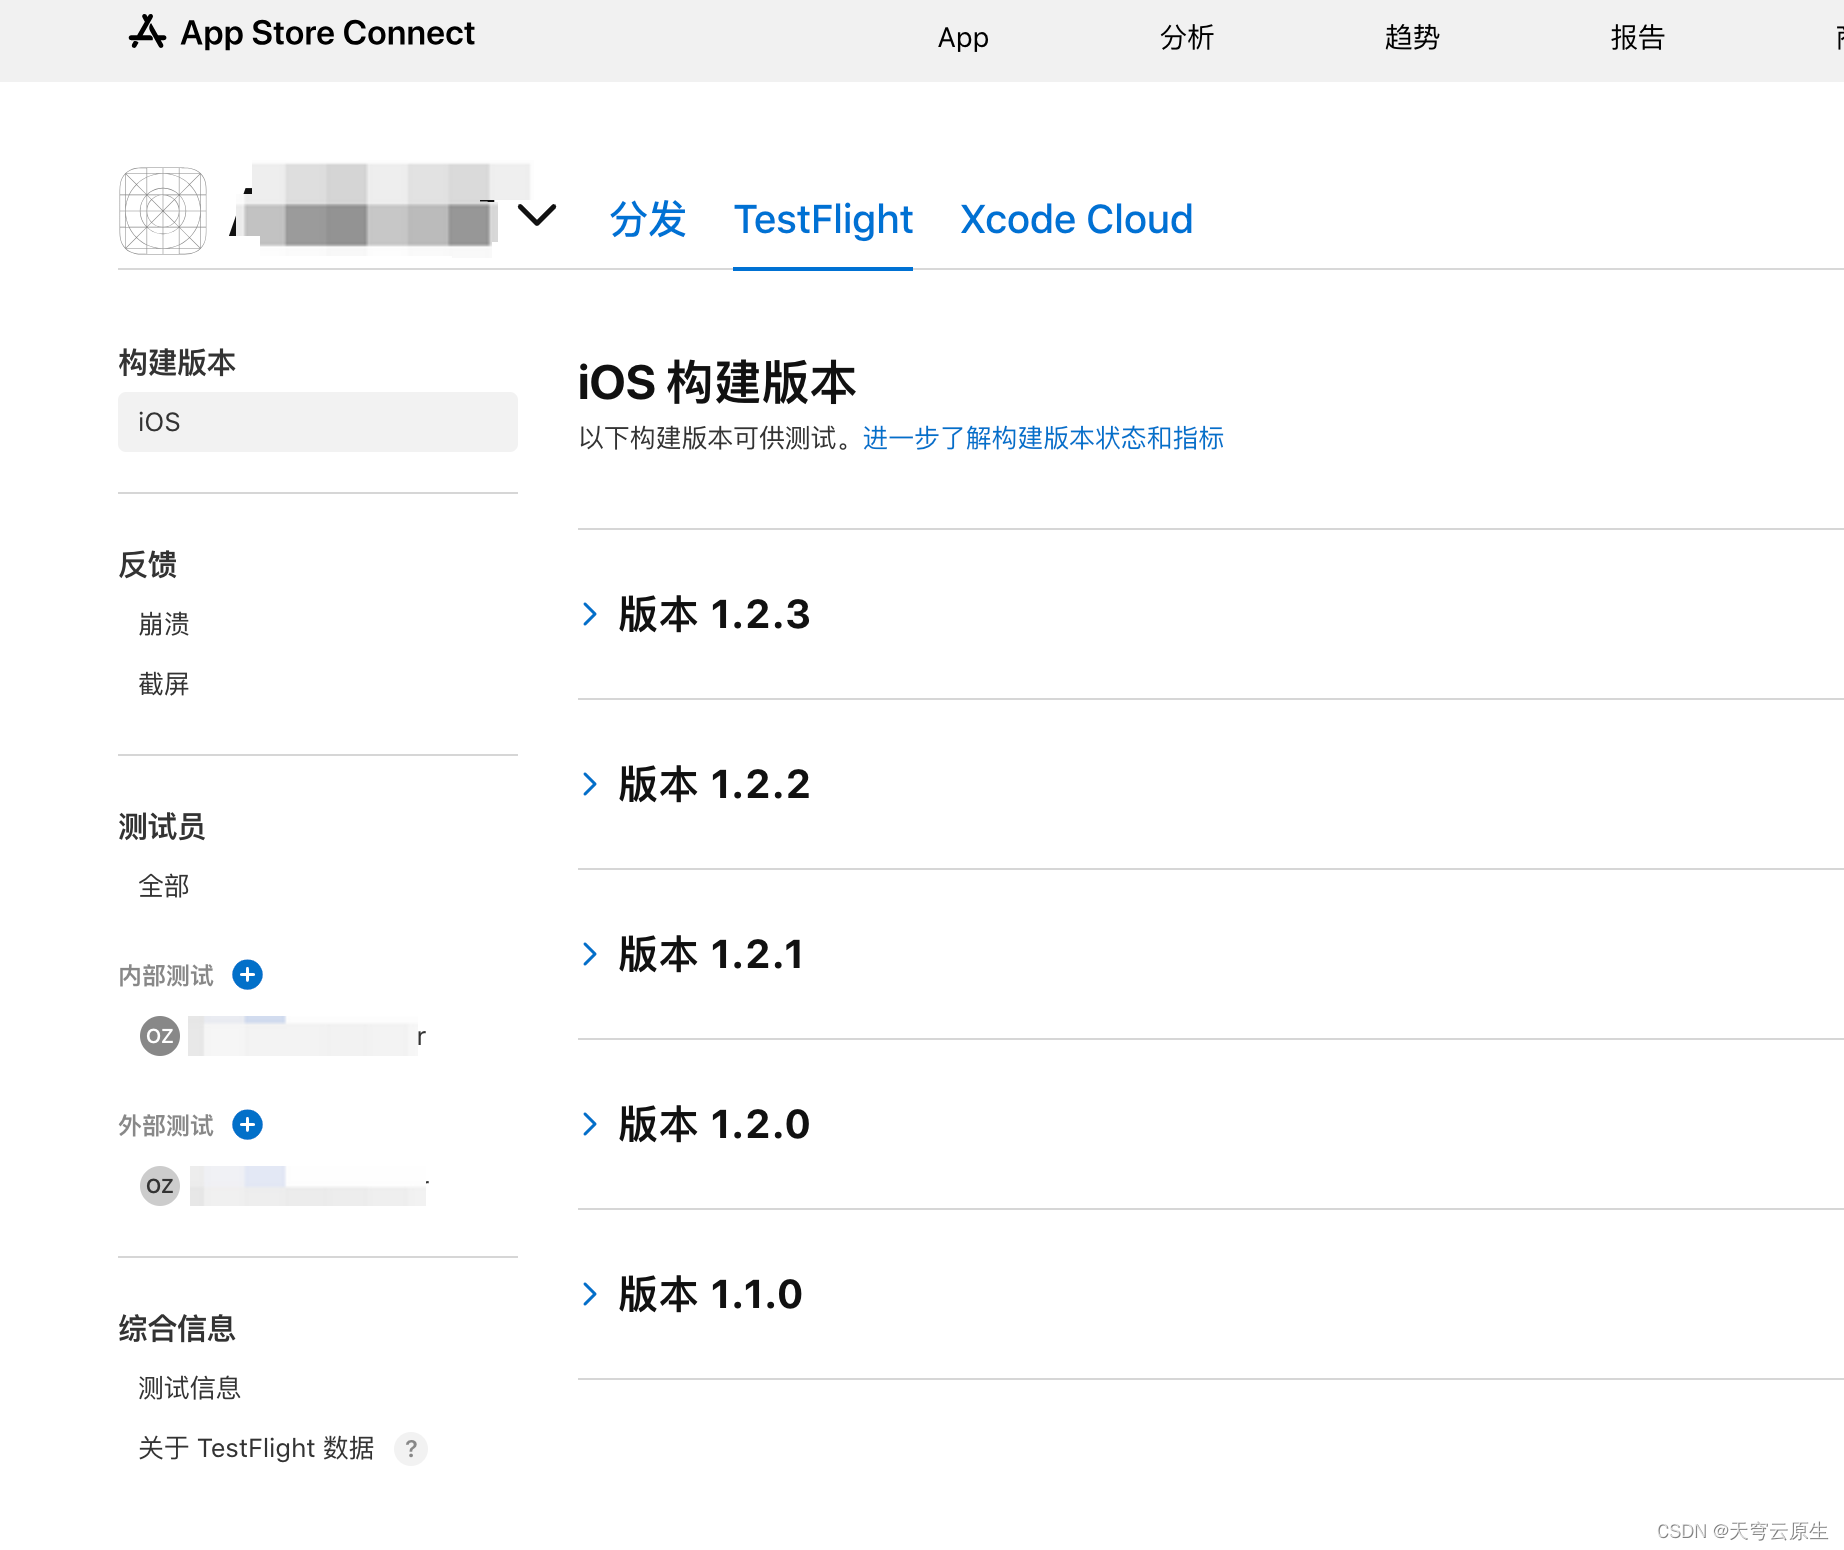1844x1550 pixels.
Task: Open the 趋势 menu in top navigation
Action: click(x=1412, y=38)
